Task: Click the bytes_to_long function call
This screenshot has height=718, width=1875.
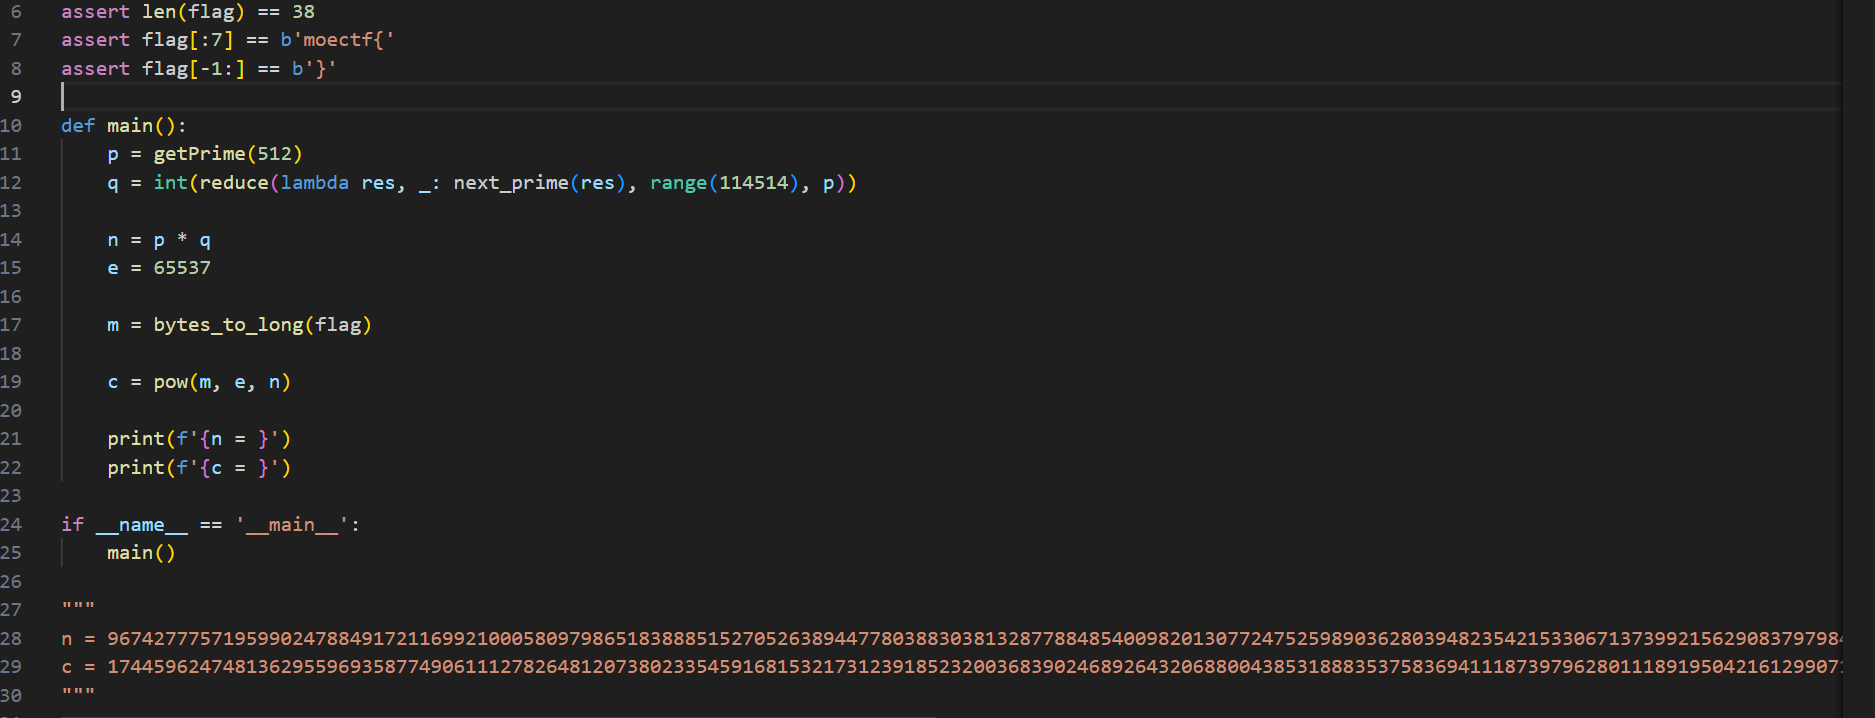Action: [228, 325]
